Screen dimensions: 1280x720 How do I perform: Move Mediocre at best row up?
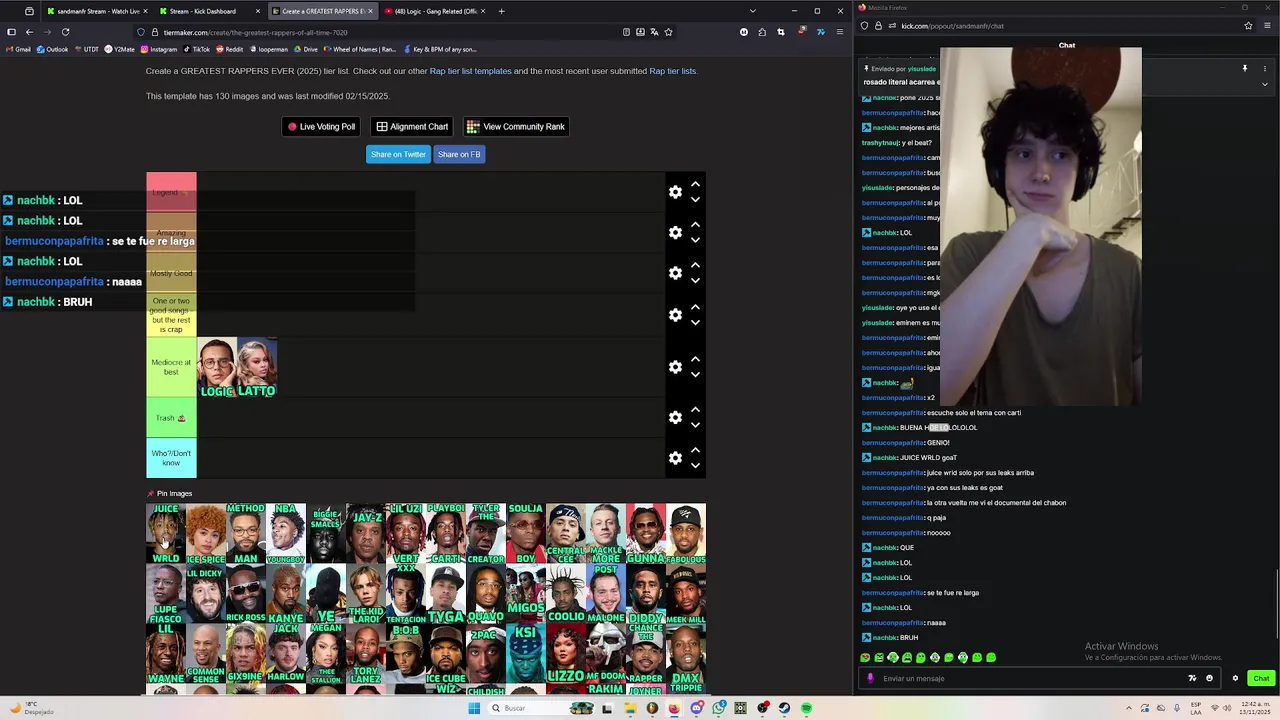(x=695, y=359)
